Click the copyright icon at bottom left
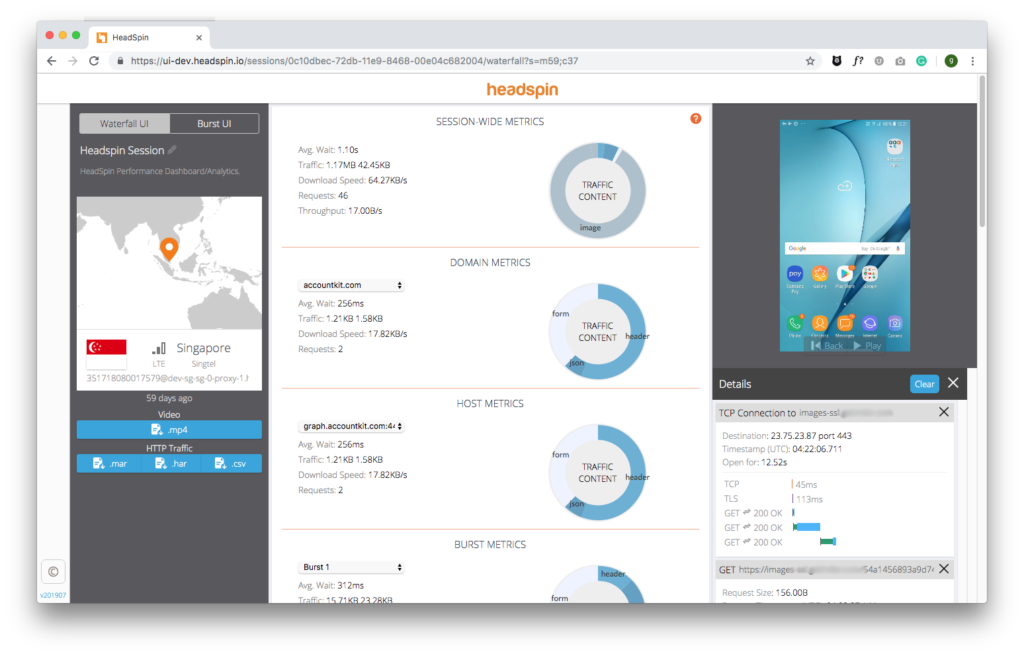 [53, 572]
